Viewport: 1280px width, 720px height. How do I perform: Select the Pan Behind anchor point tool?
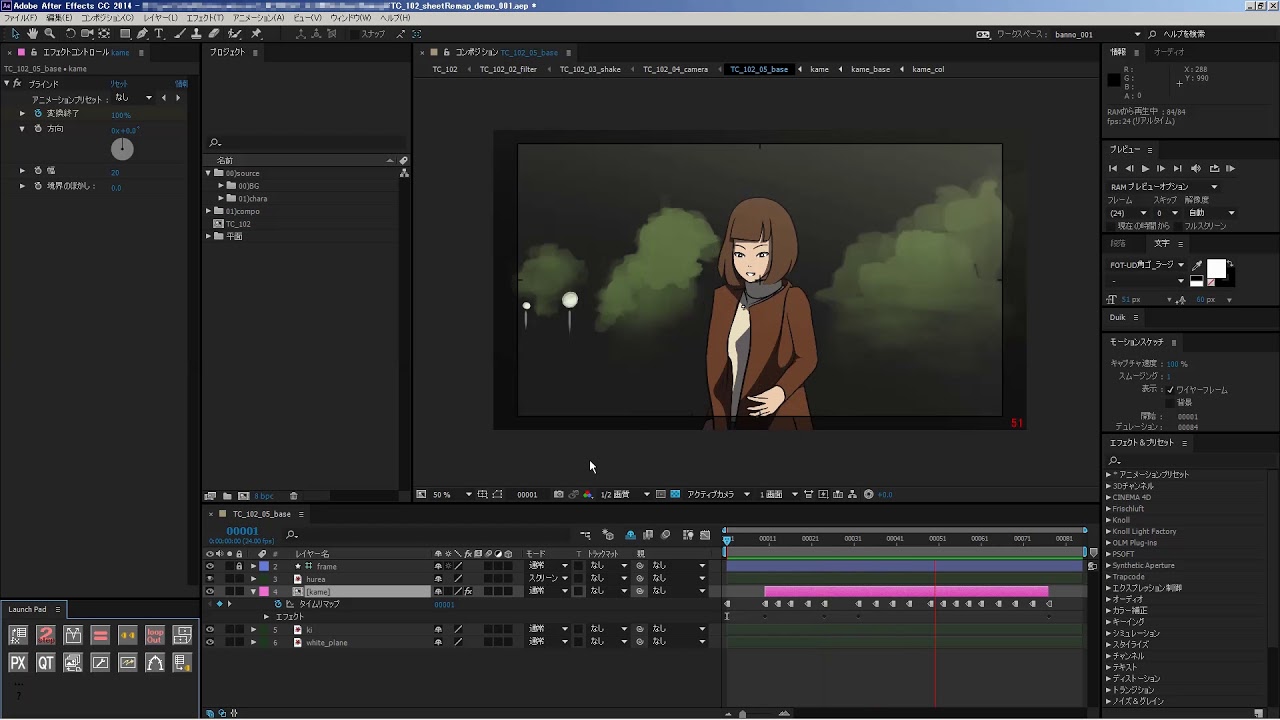point(104,33)
